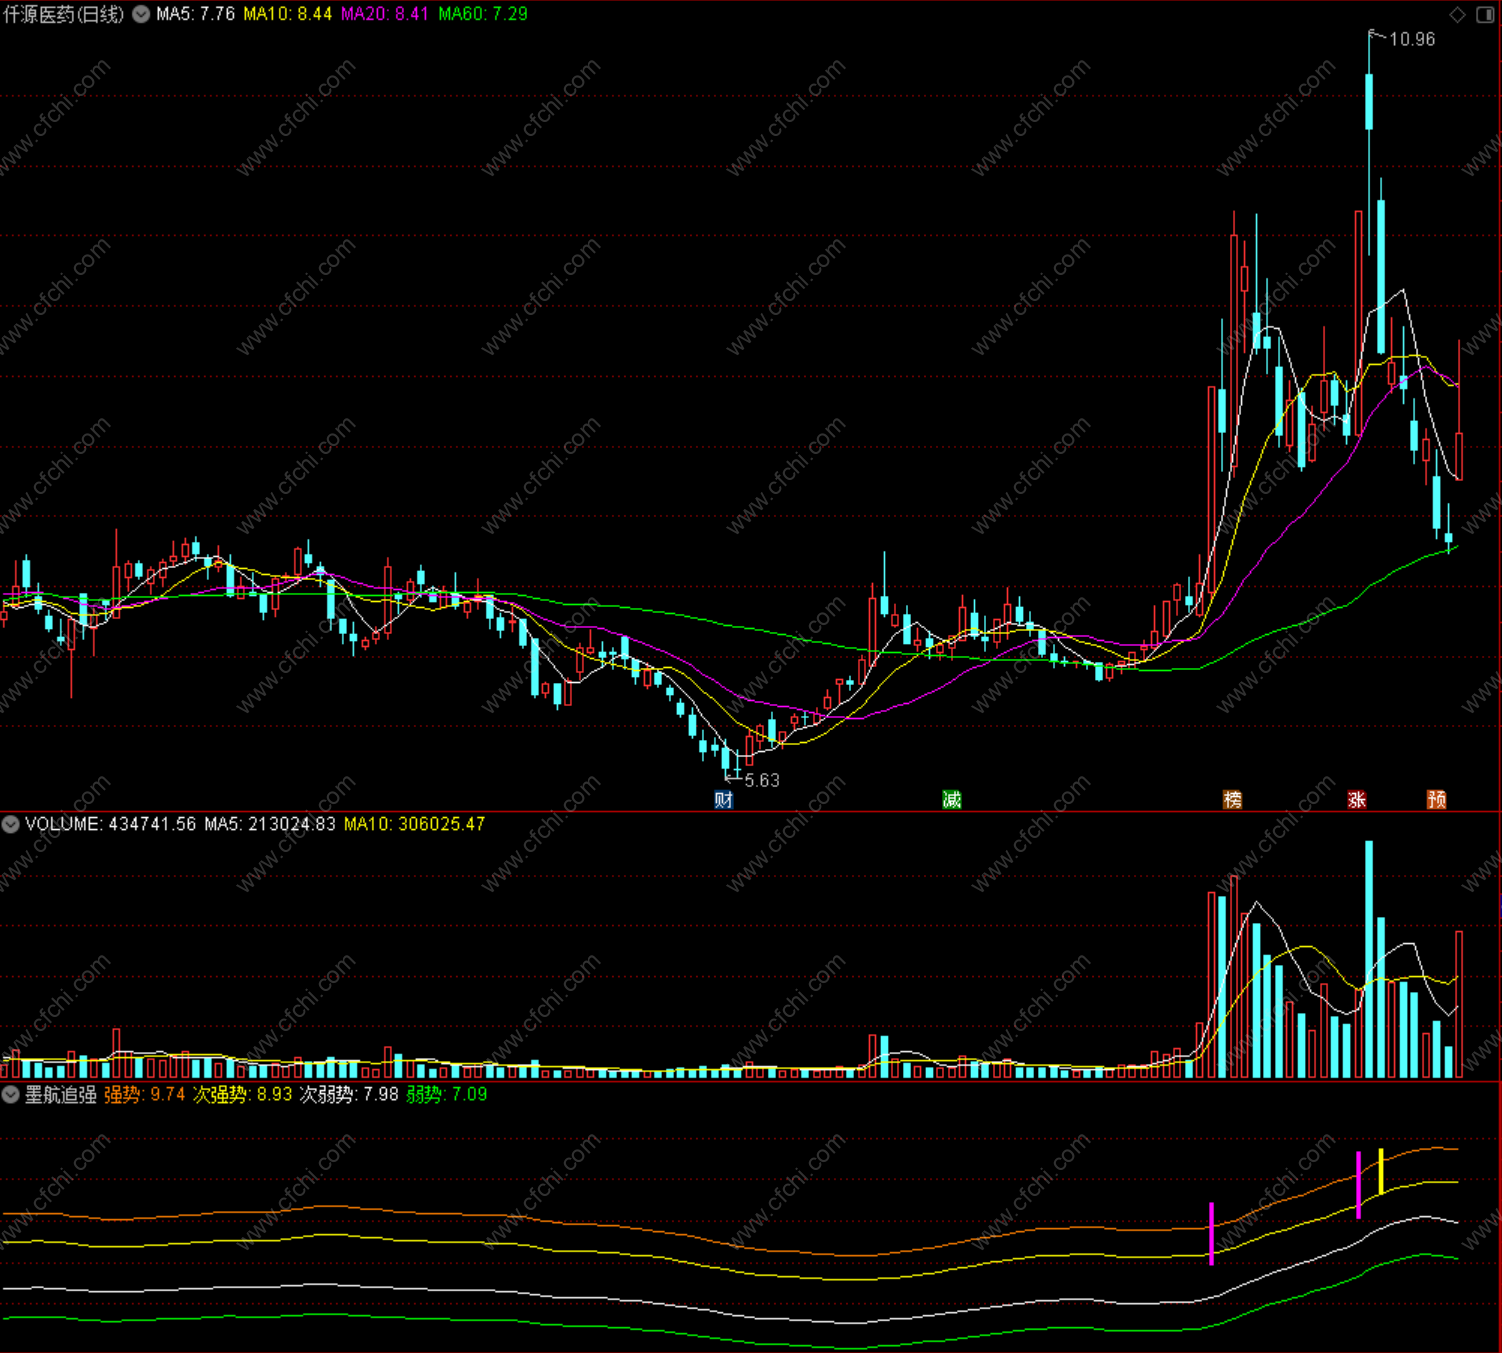The image size is (1502, 1353).
Task: Click the 仟源医药(日线) stock title
Action: pyautogui.click(x=64, y=14)
